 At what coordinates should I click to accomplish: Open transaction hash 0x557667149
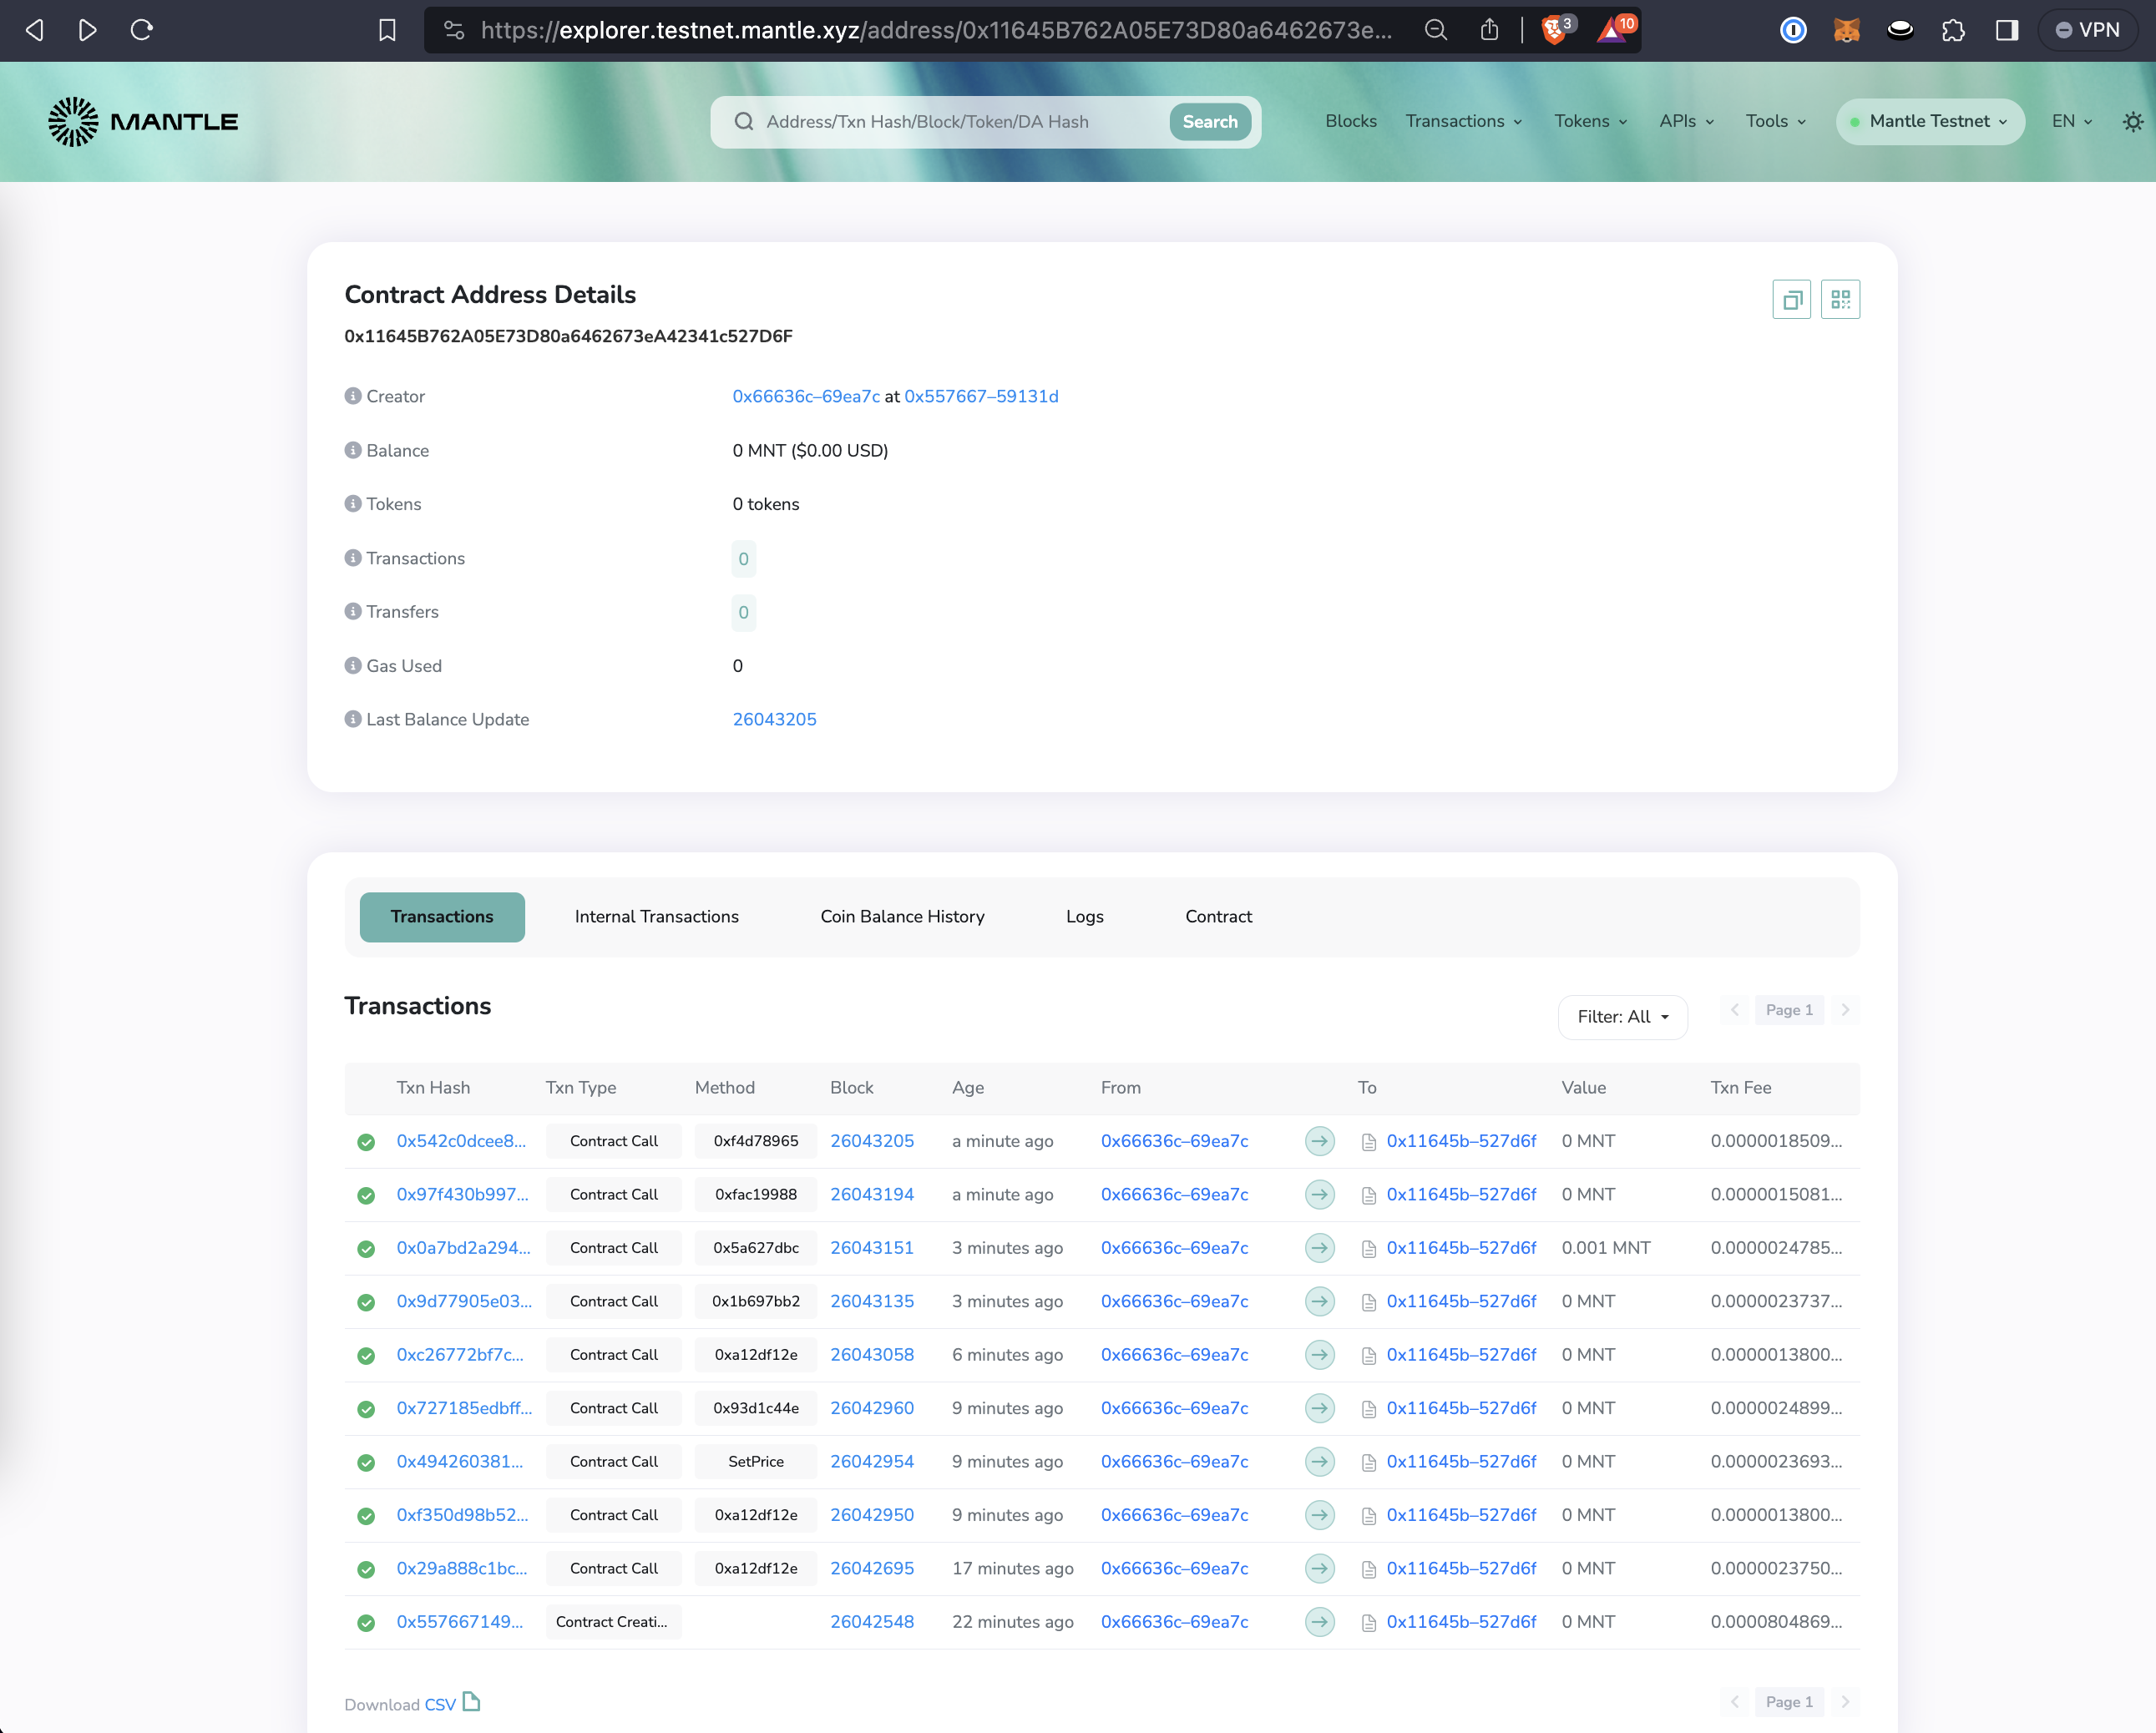point(459,1622)
